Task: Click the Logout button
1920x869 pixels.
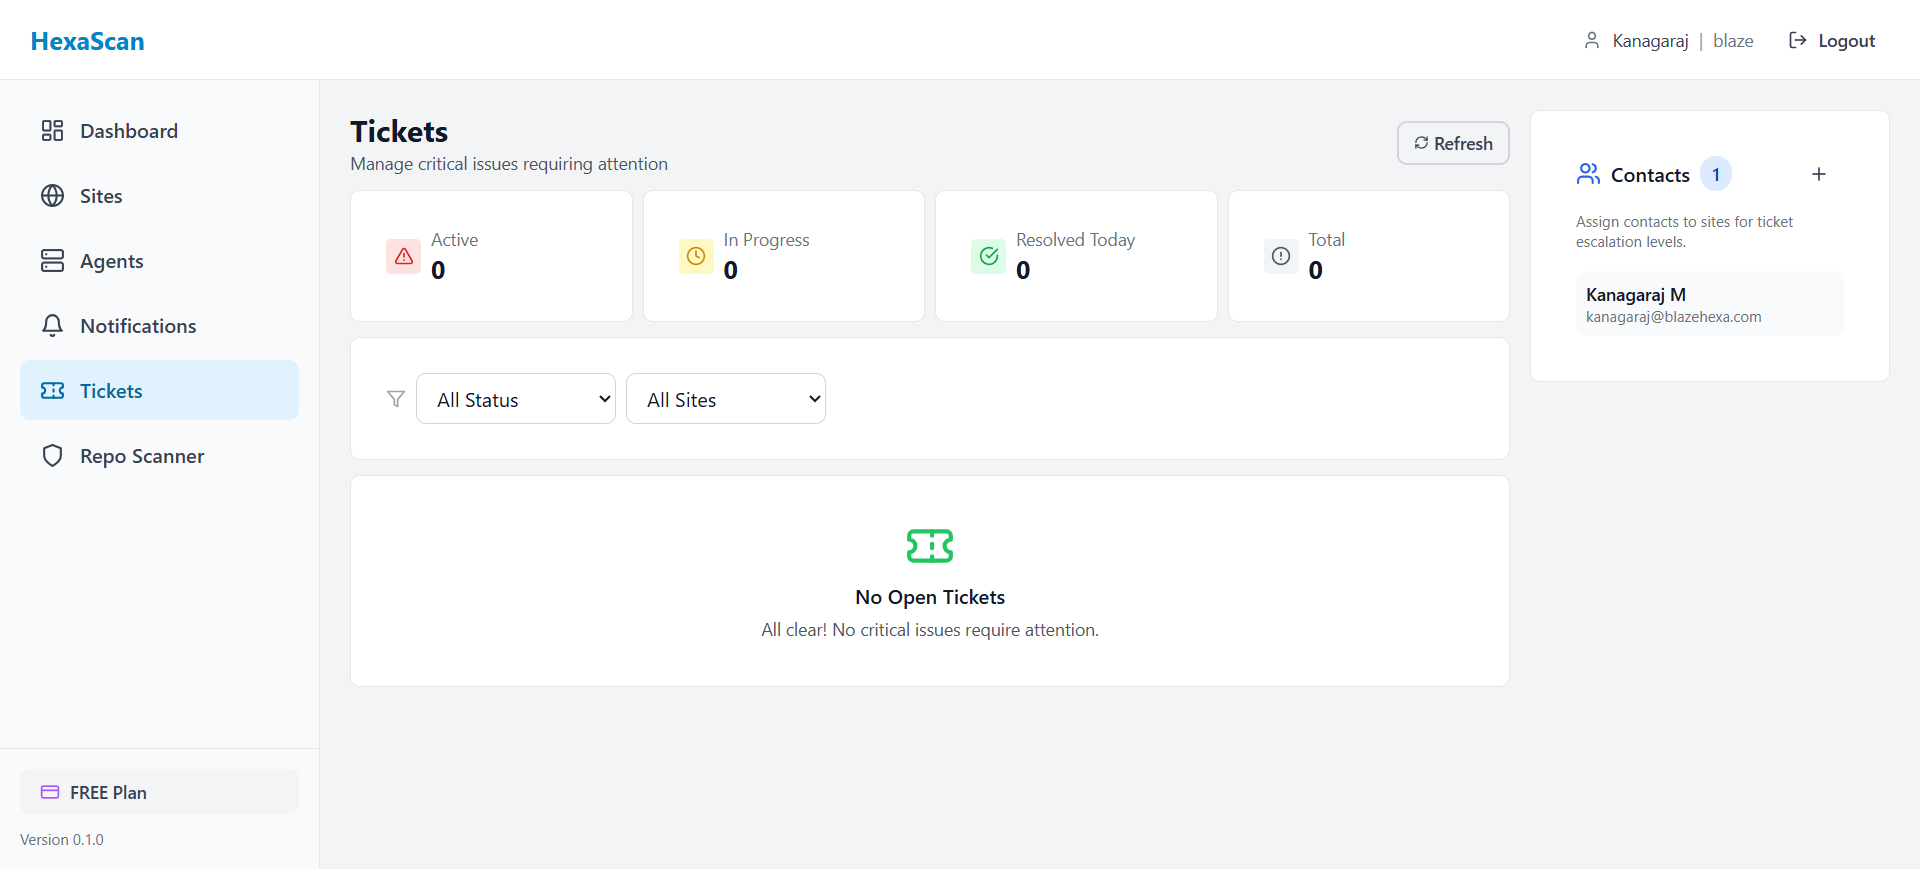Action: click(x=1832, y=40)
